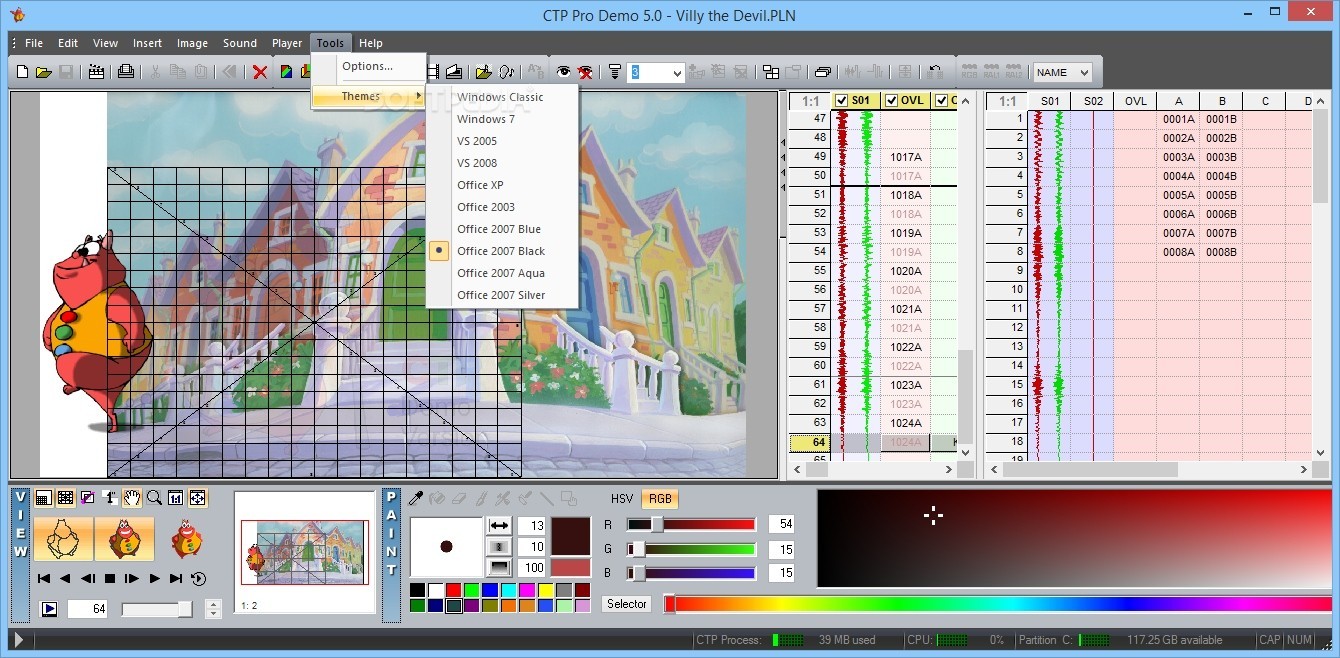This screenshot has height=658, width=1340.
Task: Click the cascaded windows toolbar icon
Action: [x=822, y=72]
